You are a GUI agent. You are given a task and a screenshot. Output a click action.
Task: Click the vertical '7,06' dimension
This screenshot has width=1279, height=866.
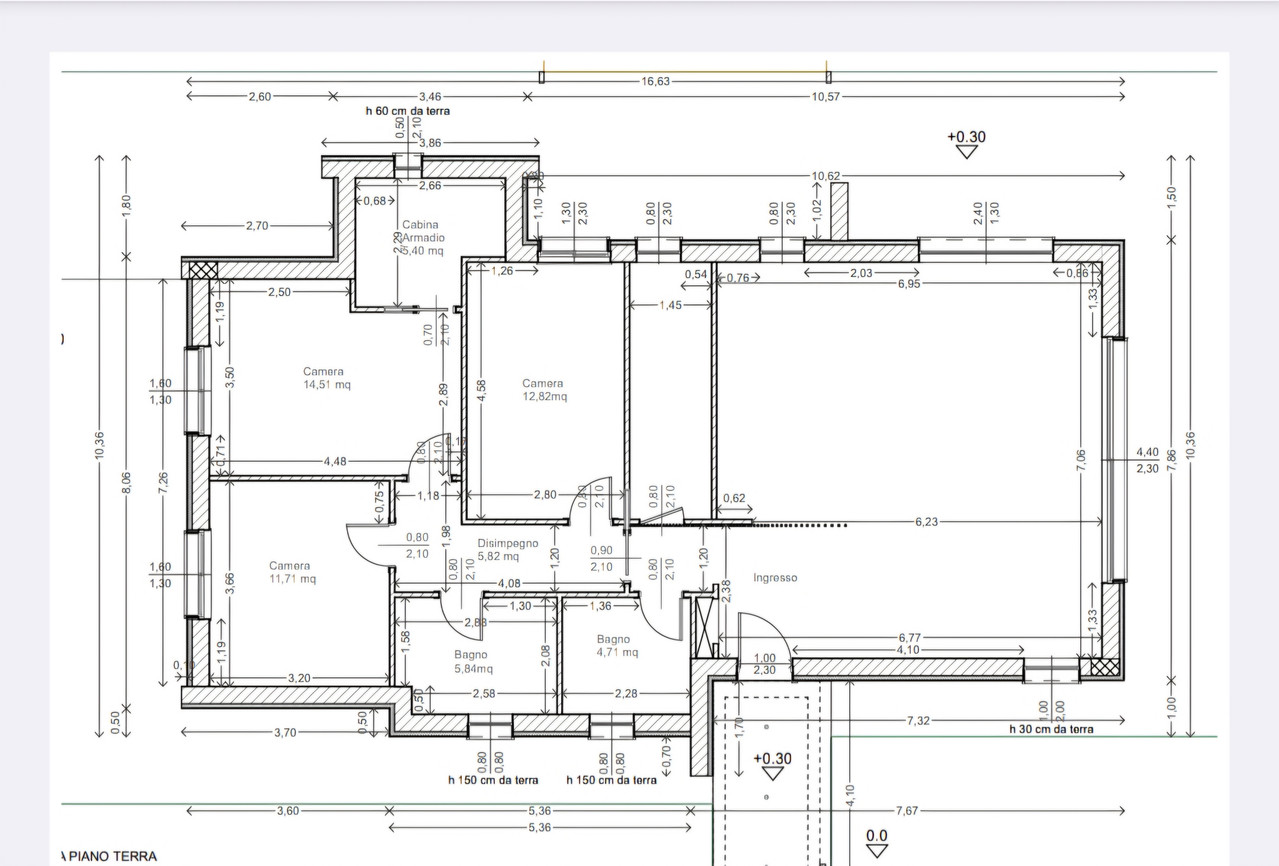tap(1080, 461)
